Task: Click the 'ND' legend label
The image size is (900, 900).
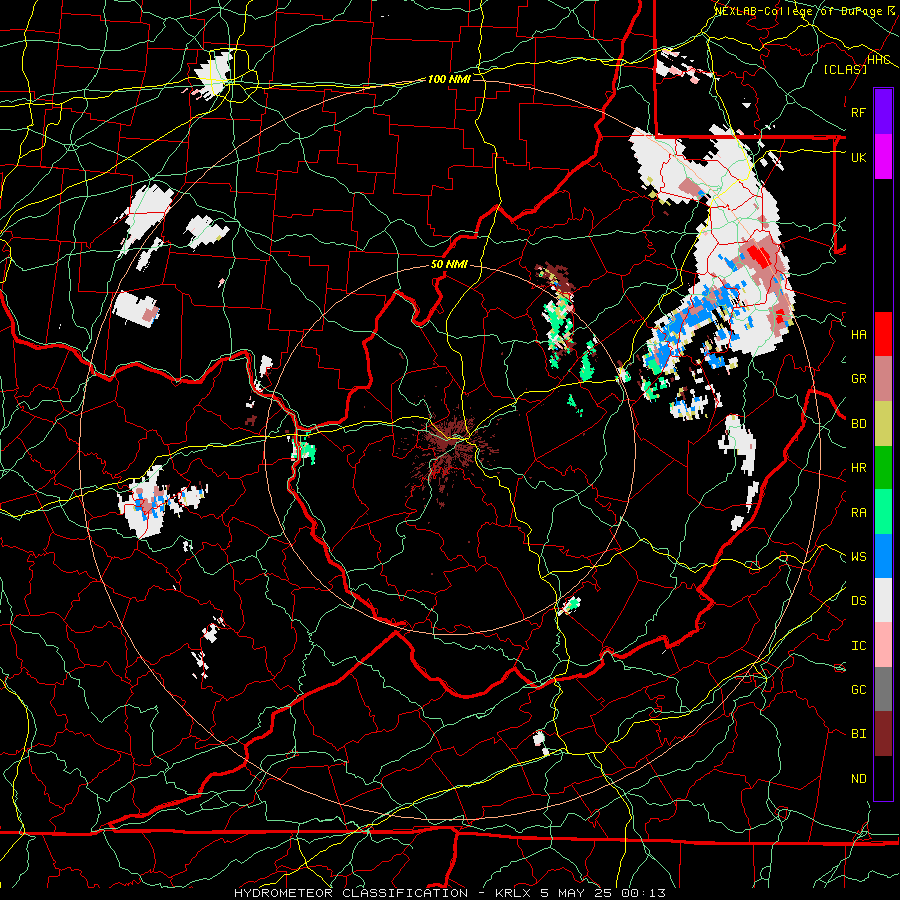Action: coord(858,779)
